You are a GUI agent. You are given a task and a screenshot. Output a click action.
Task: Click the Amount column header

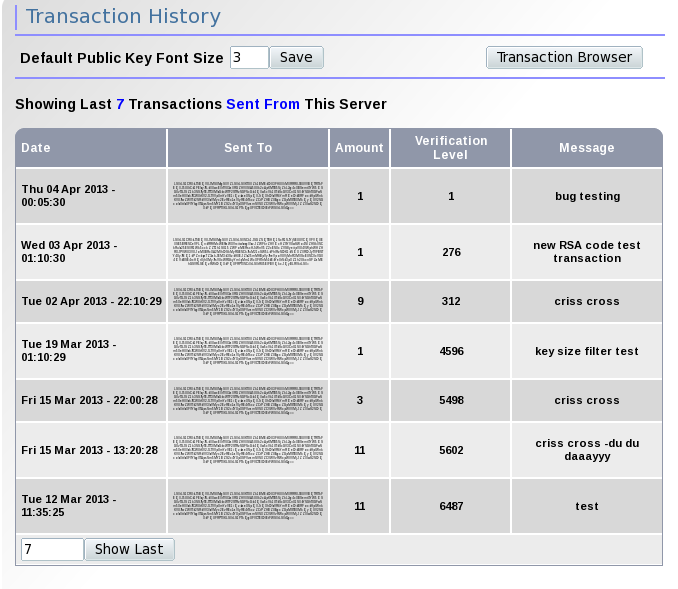pos(359,148)
